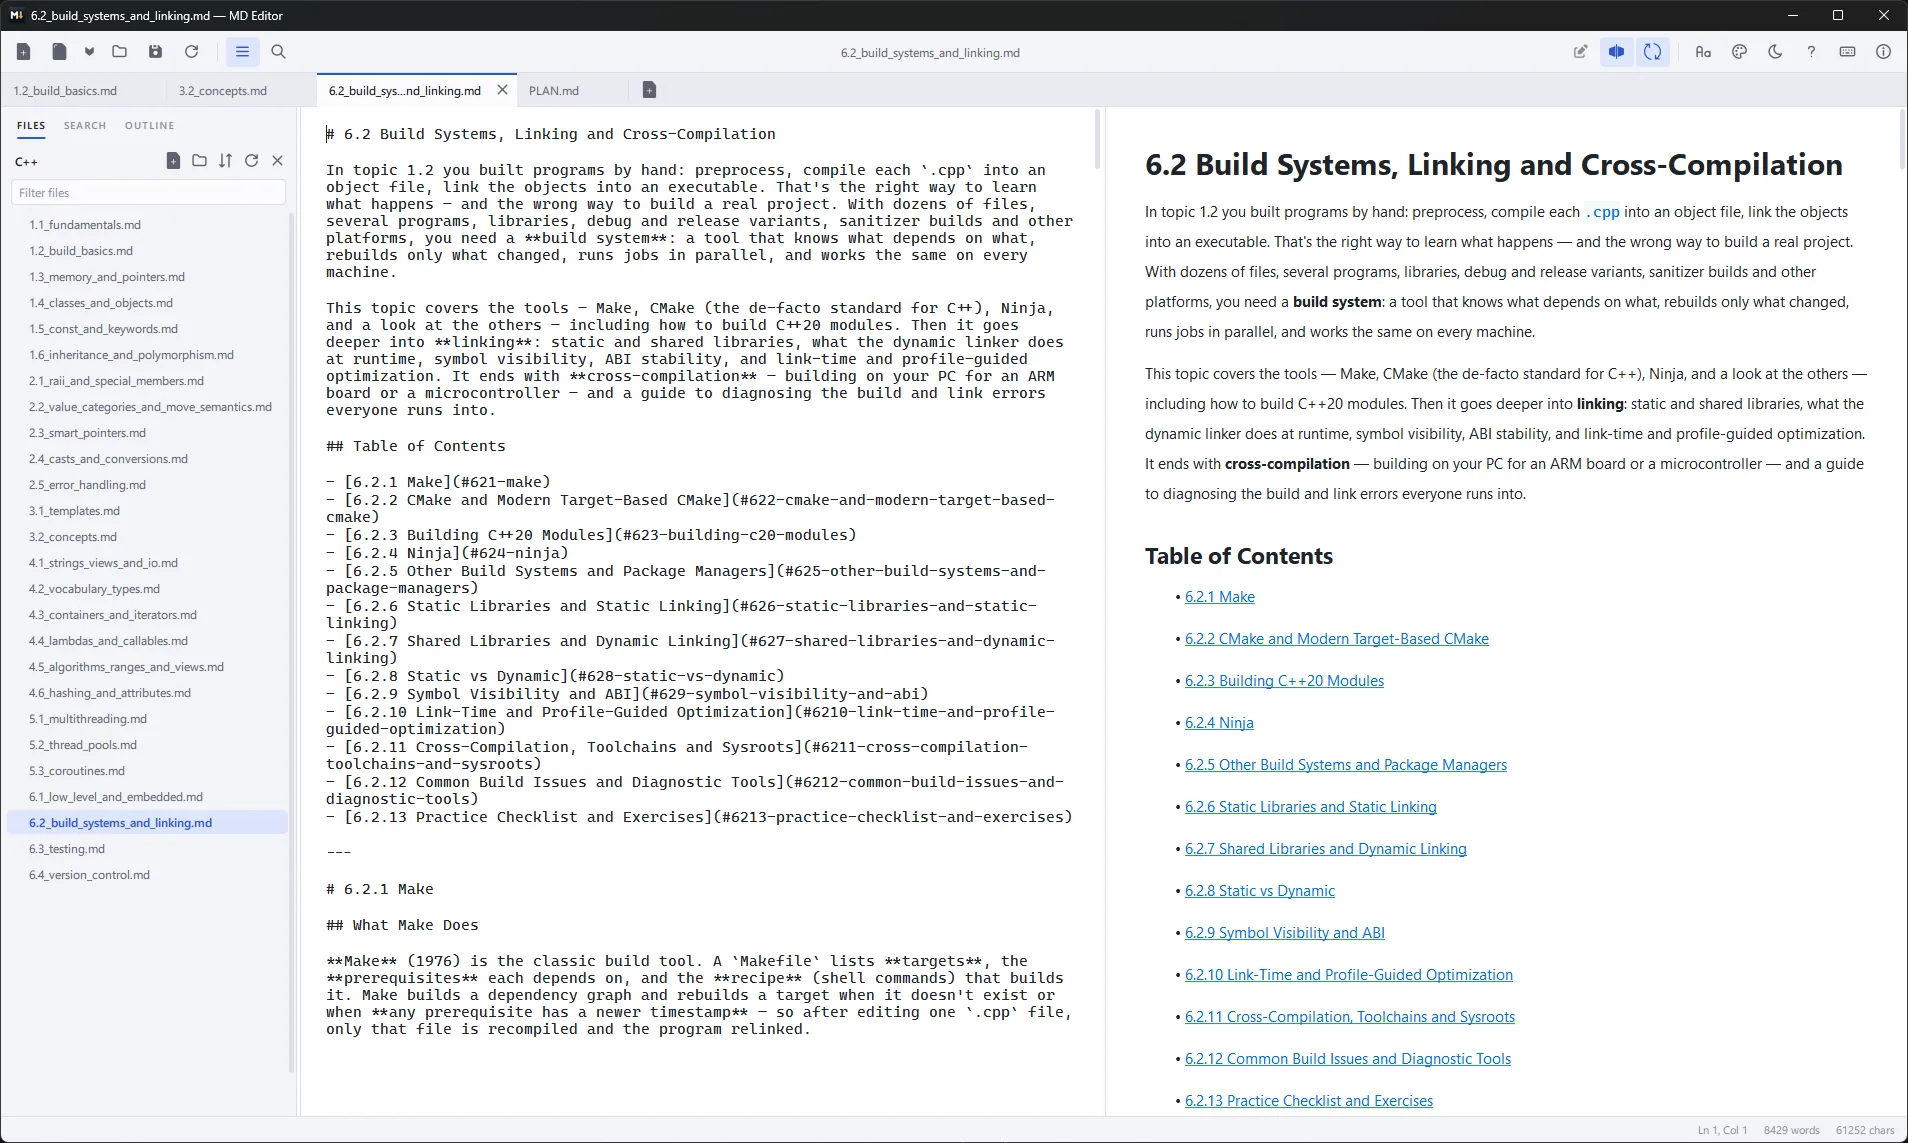Show keyboard shortcuts
Image resolution: width=1908 pixels, height=1143 pixels.
click(1847, 52)
